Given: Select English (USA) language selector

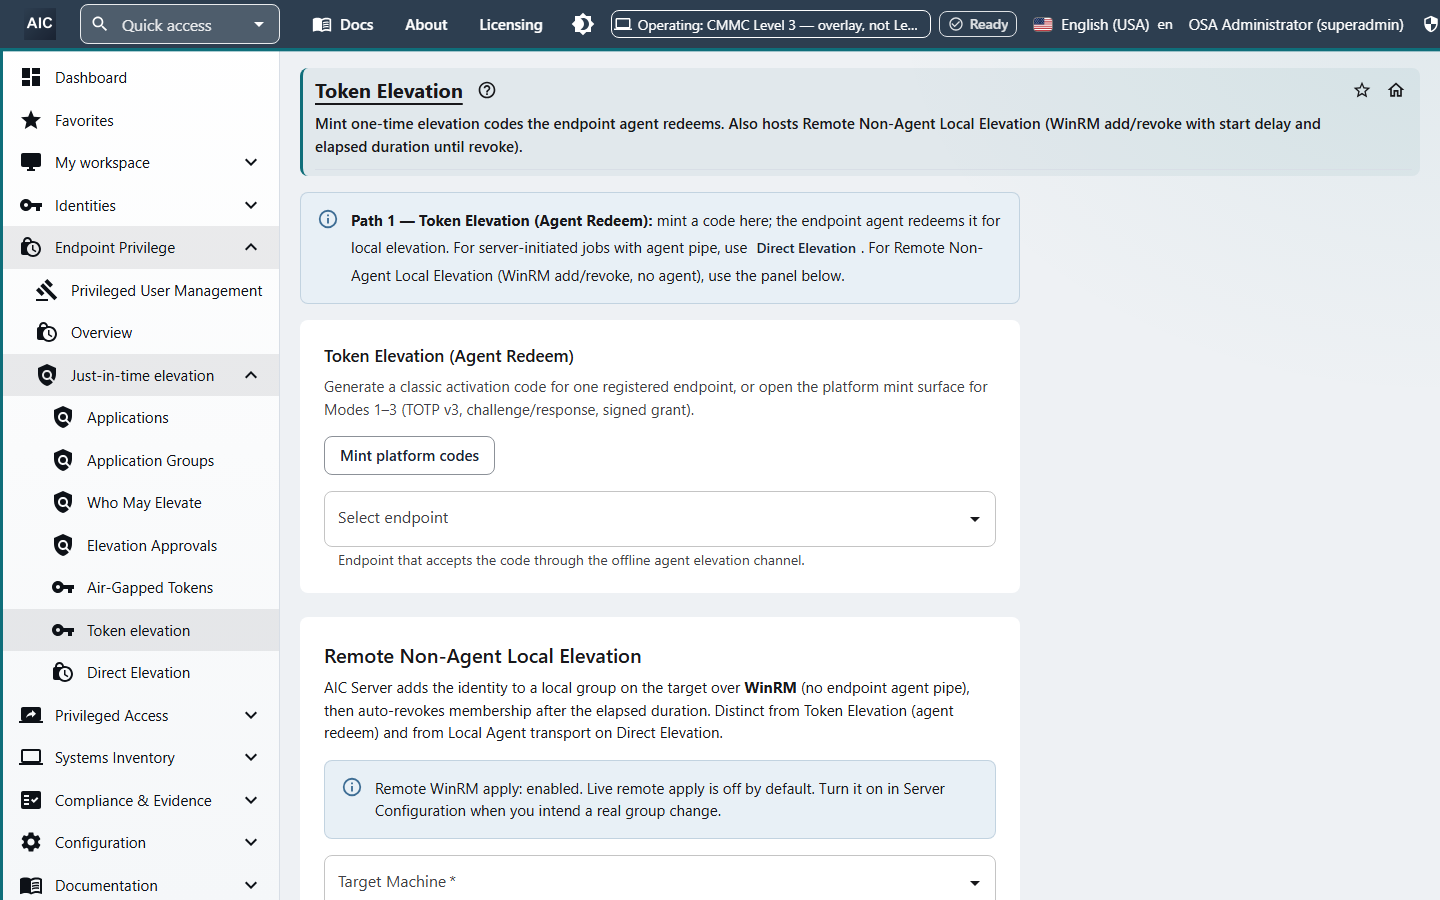Looking at the screenshot, I should click(1103, 24).
